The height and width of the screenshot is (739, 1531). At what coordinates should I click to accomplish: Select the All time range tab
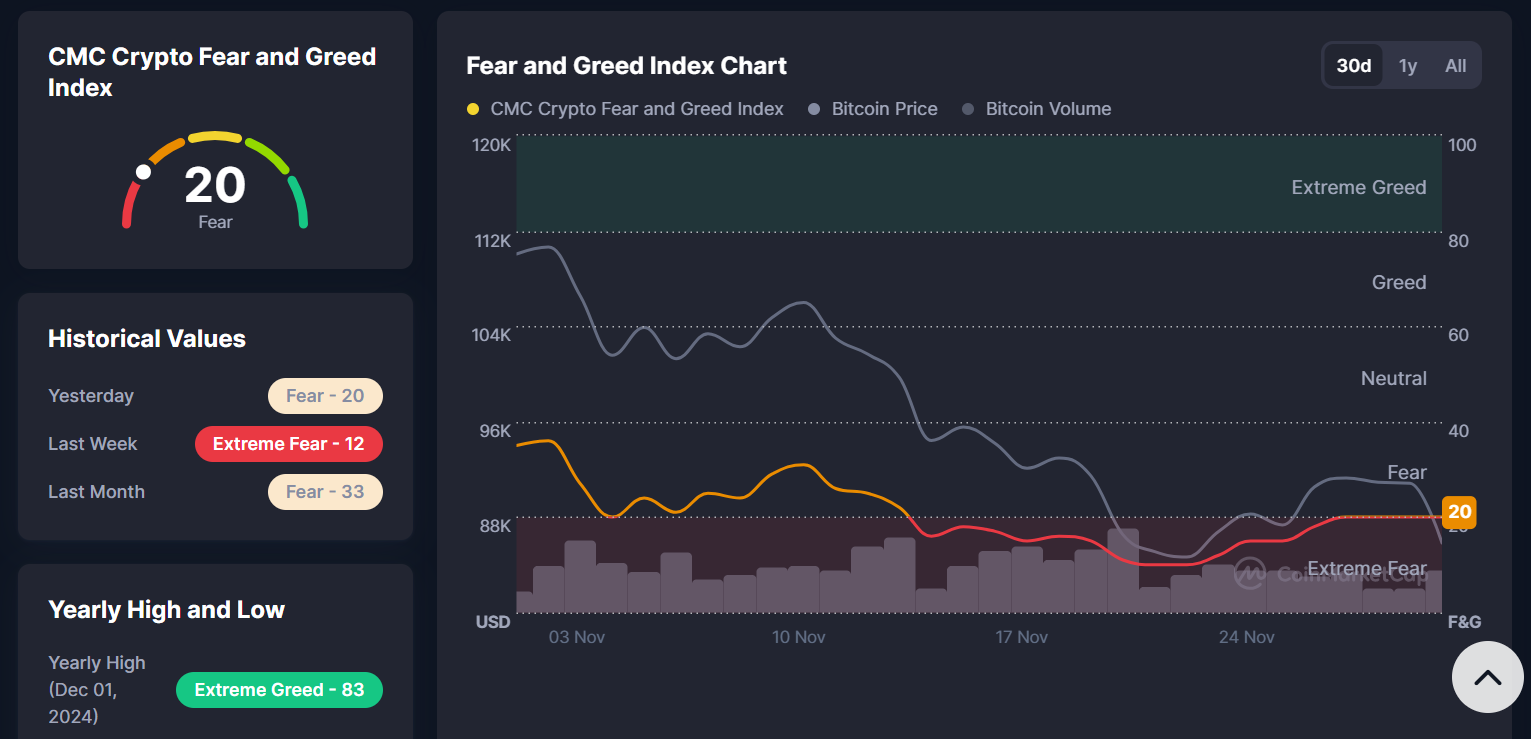click(x=1455, y=65)
